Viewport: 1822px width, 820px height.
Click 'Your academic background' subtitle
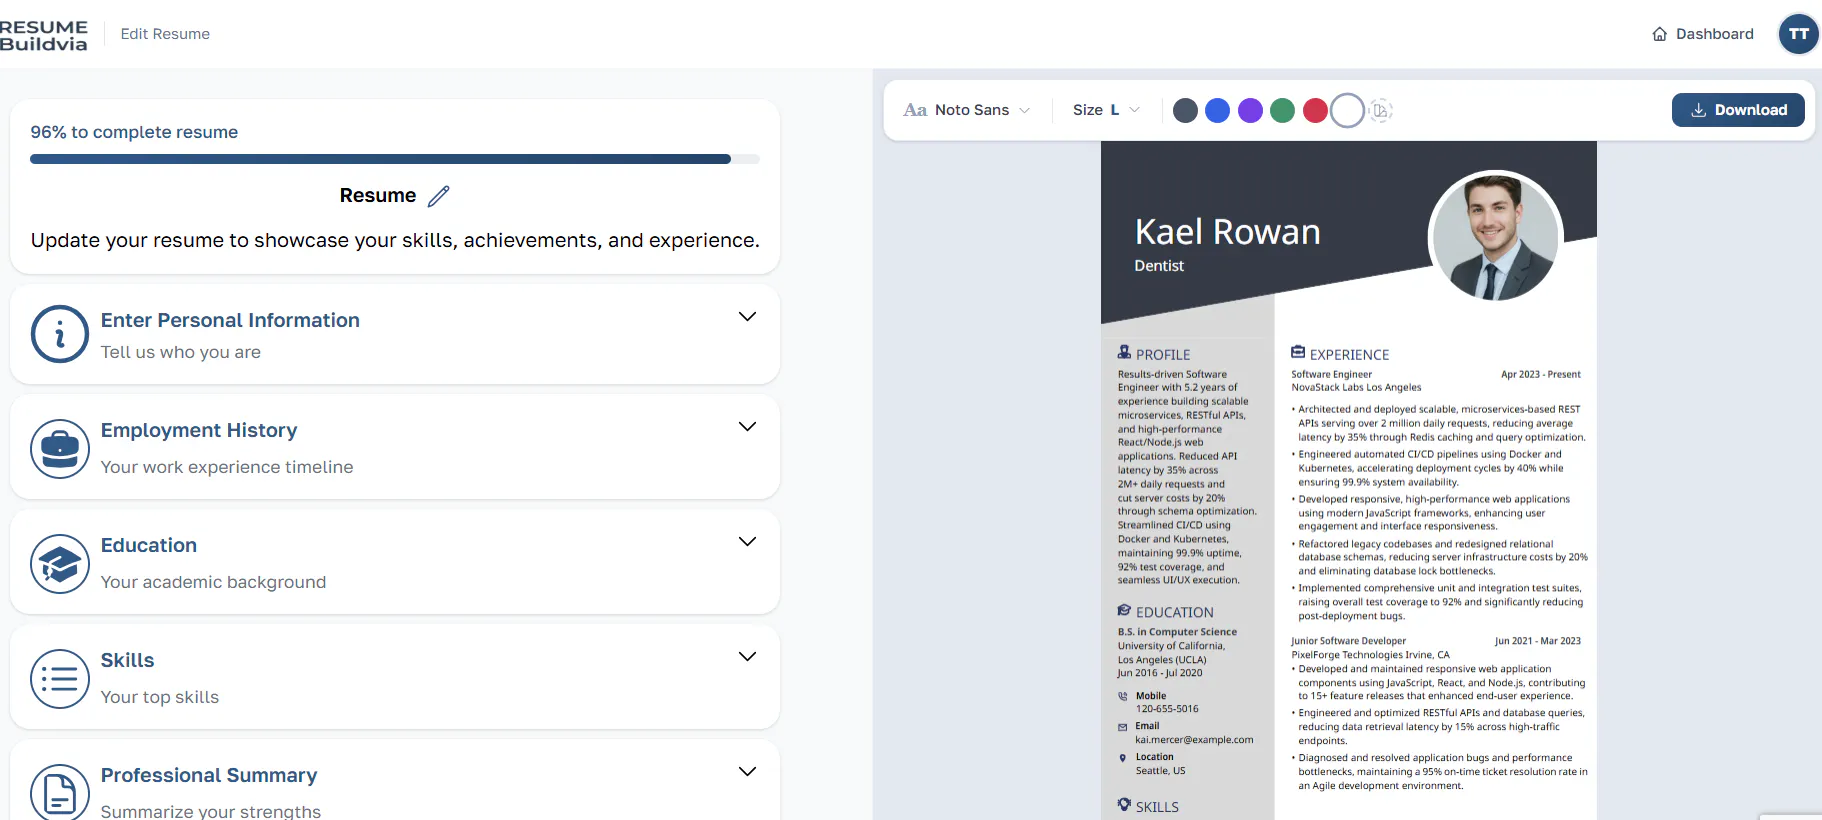click(x=213, y=582)
